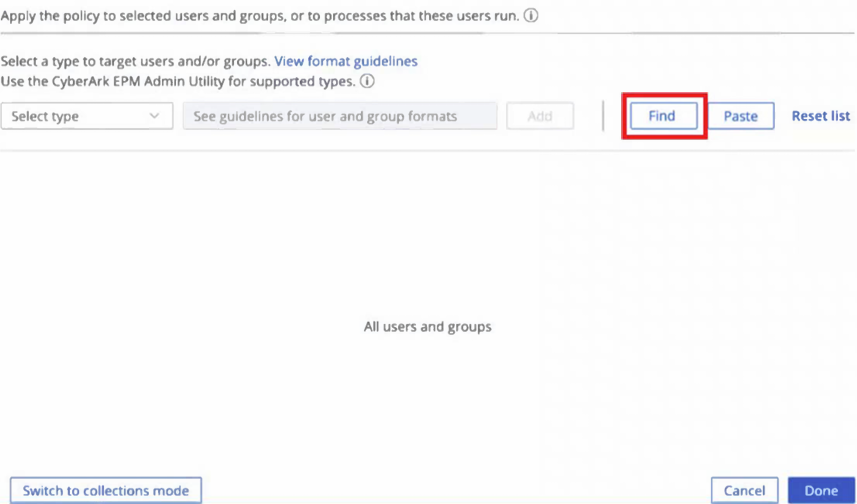Click the 'All users and groups' placeholder text
Viewport: 857px width, 504px height.
(428, 327)
